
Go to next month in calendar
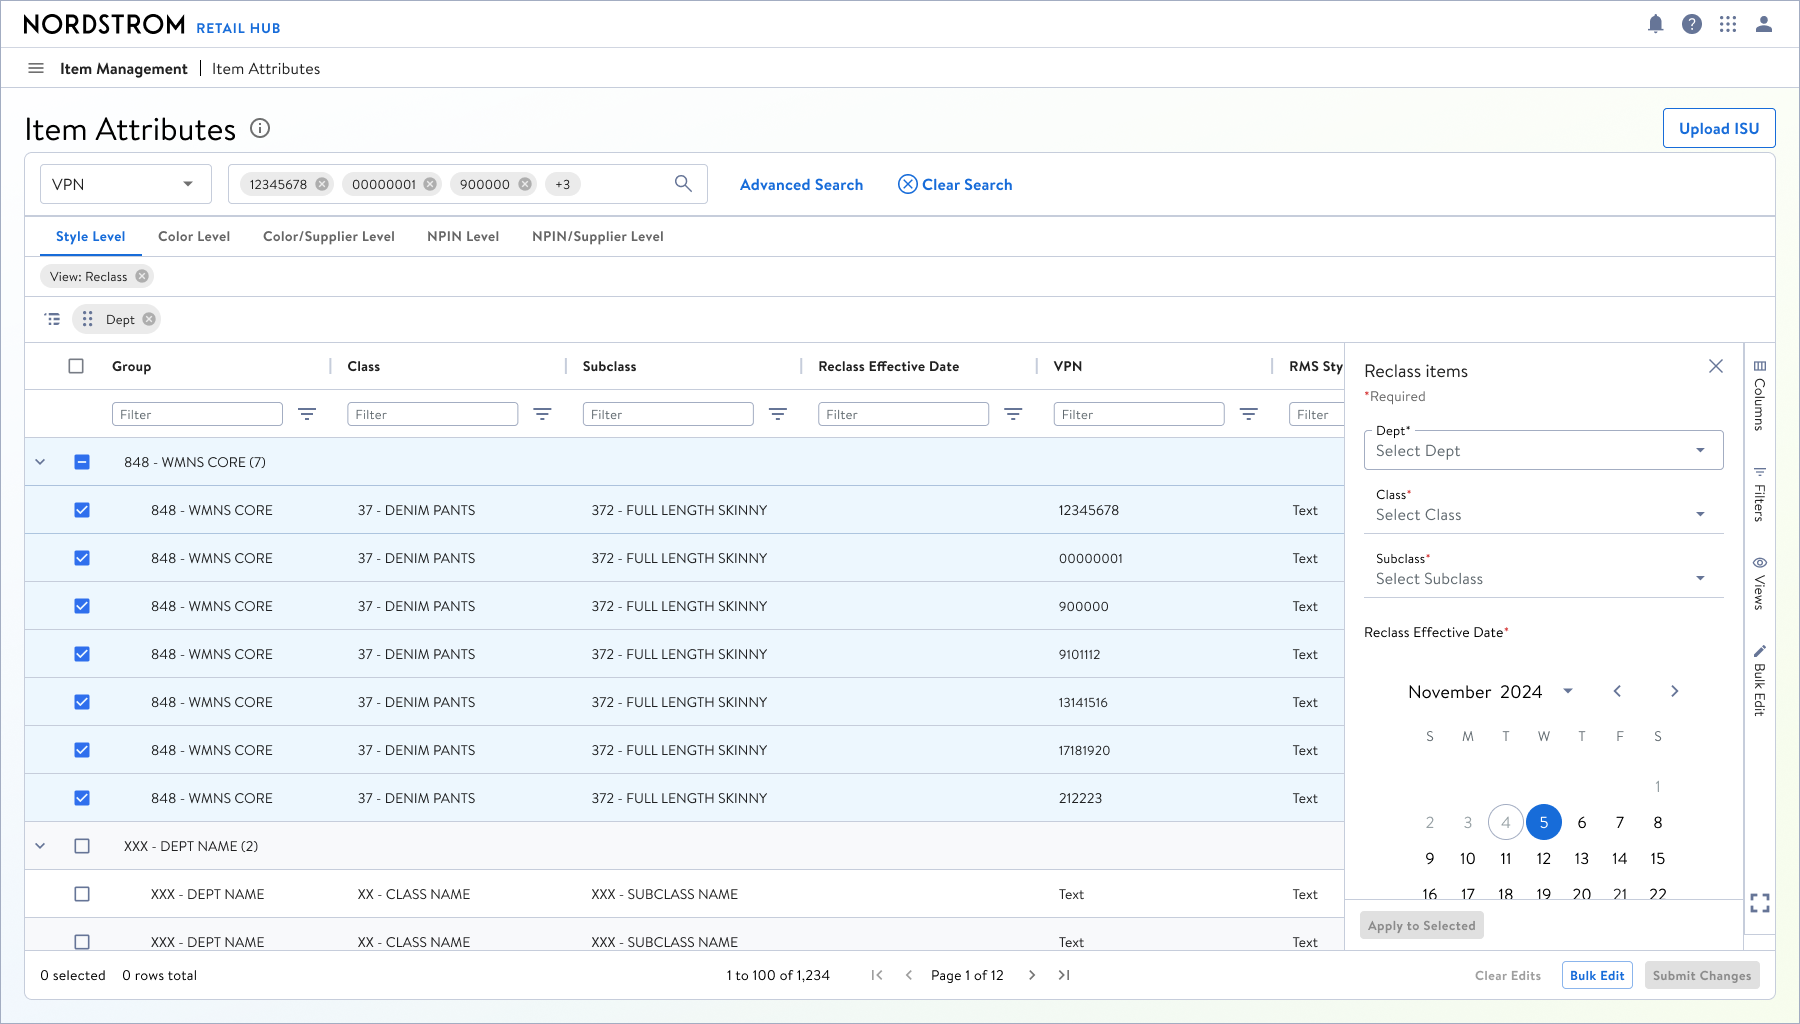1675,691
